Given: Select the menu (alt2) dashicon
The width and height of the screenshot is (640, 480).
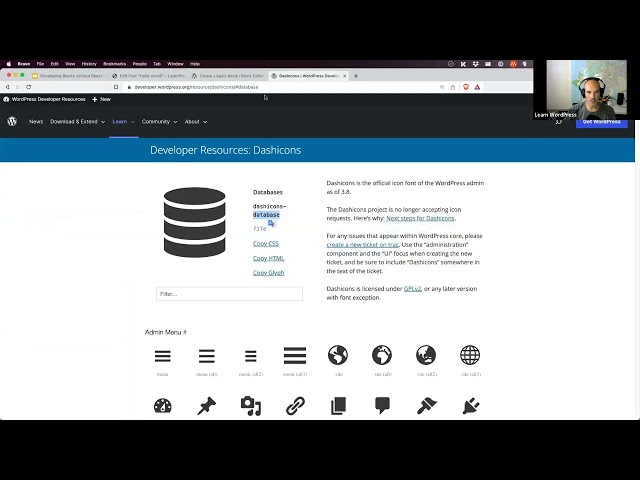Looking at the screenshot, I should point(251,356).
